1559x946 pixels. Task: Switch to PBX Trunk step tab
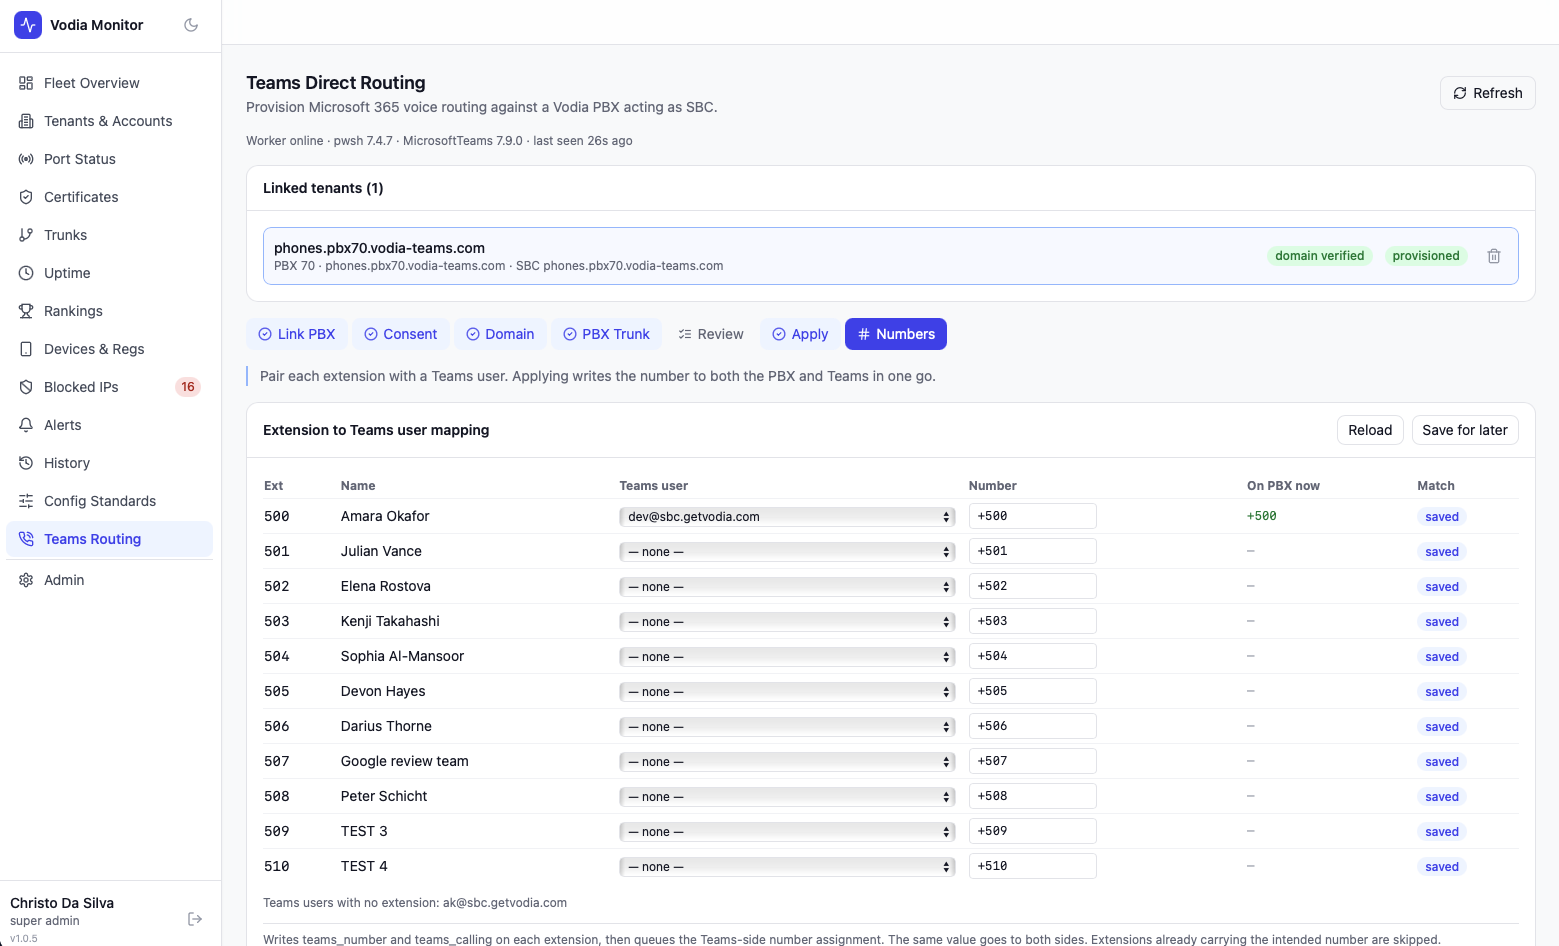coord(607,334)
